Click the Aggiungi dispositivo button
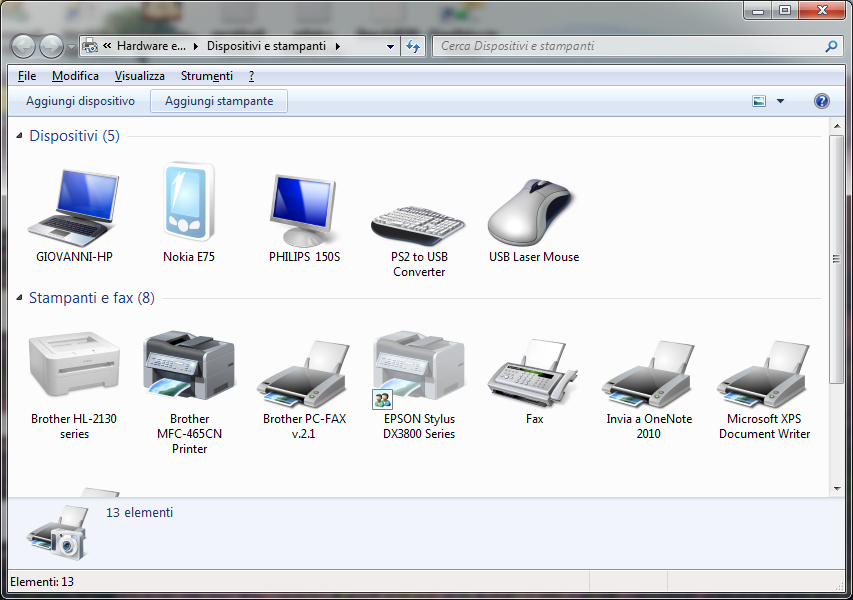 (80, 100)
